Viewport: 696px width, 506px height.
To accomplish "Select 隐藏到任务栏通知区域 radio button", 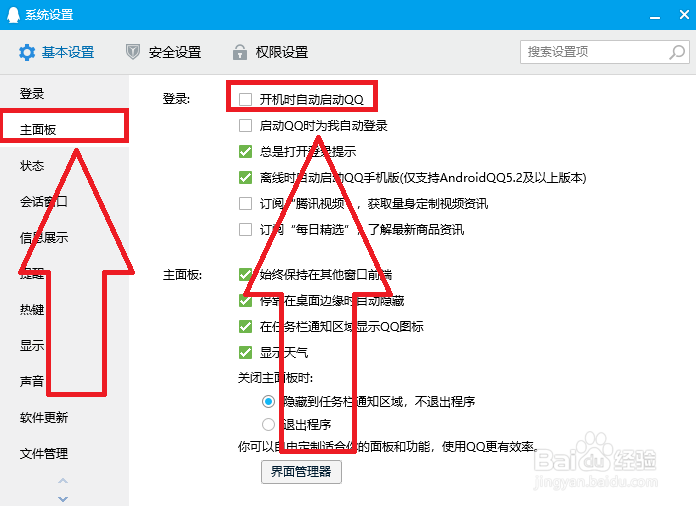I will click(268, 402).
